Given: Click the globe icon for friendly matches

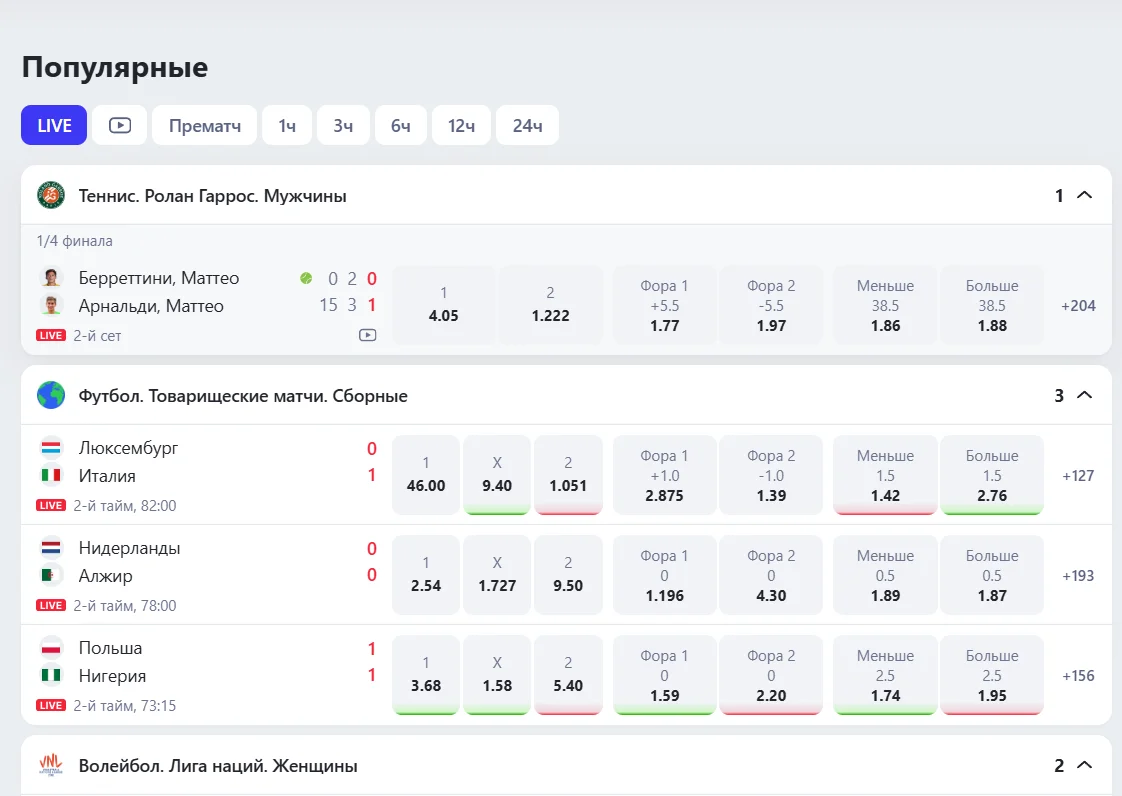Looking at the screenshot, I should [x=51, y=395].
